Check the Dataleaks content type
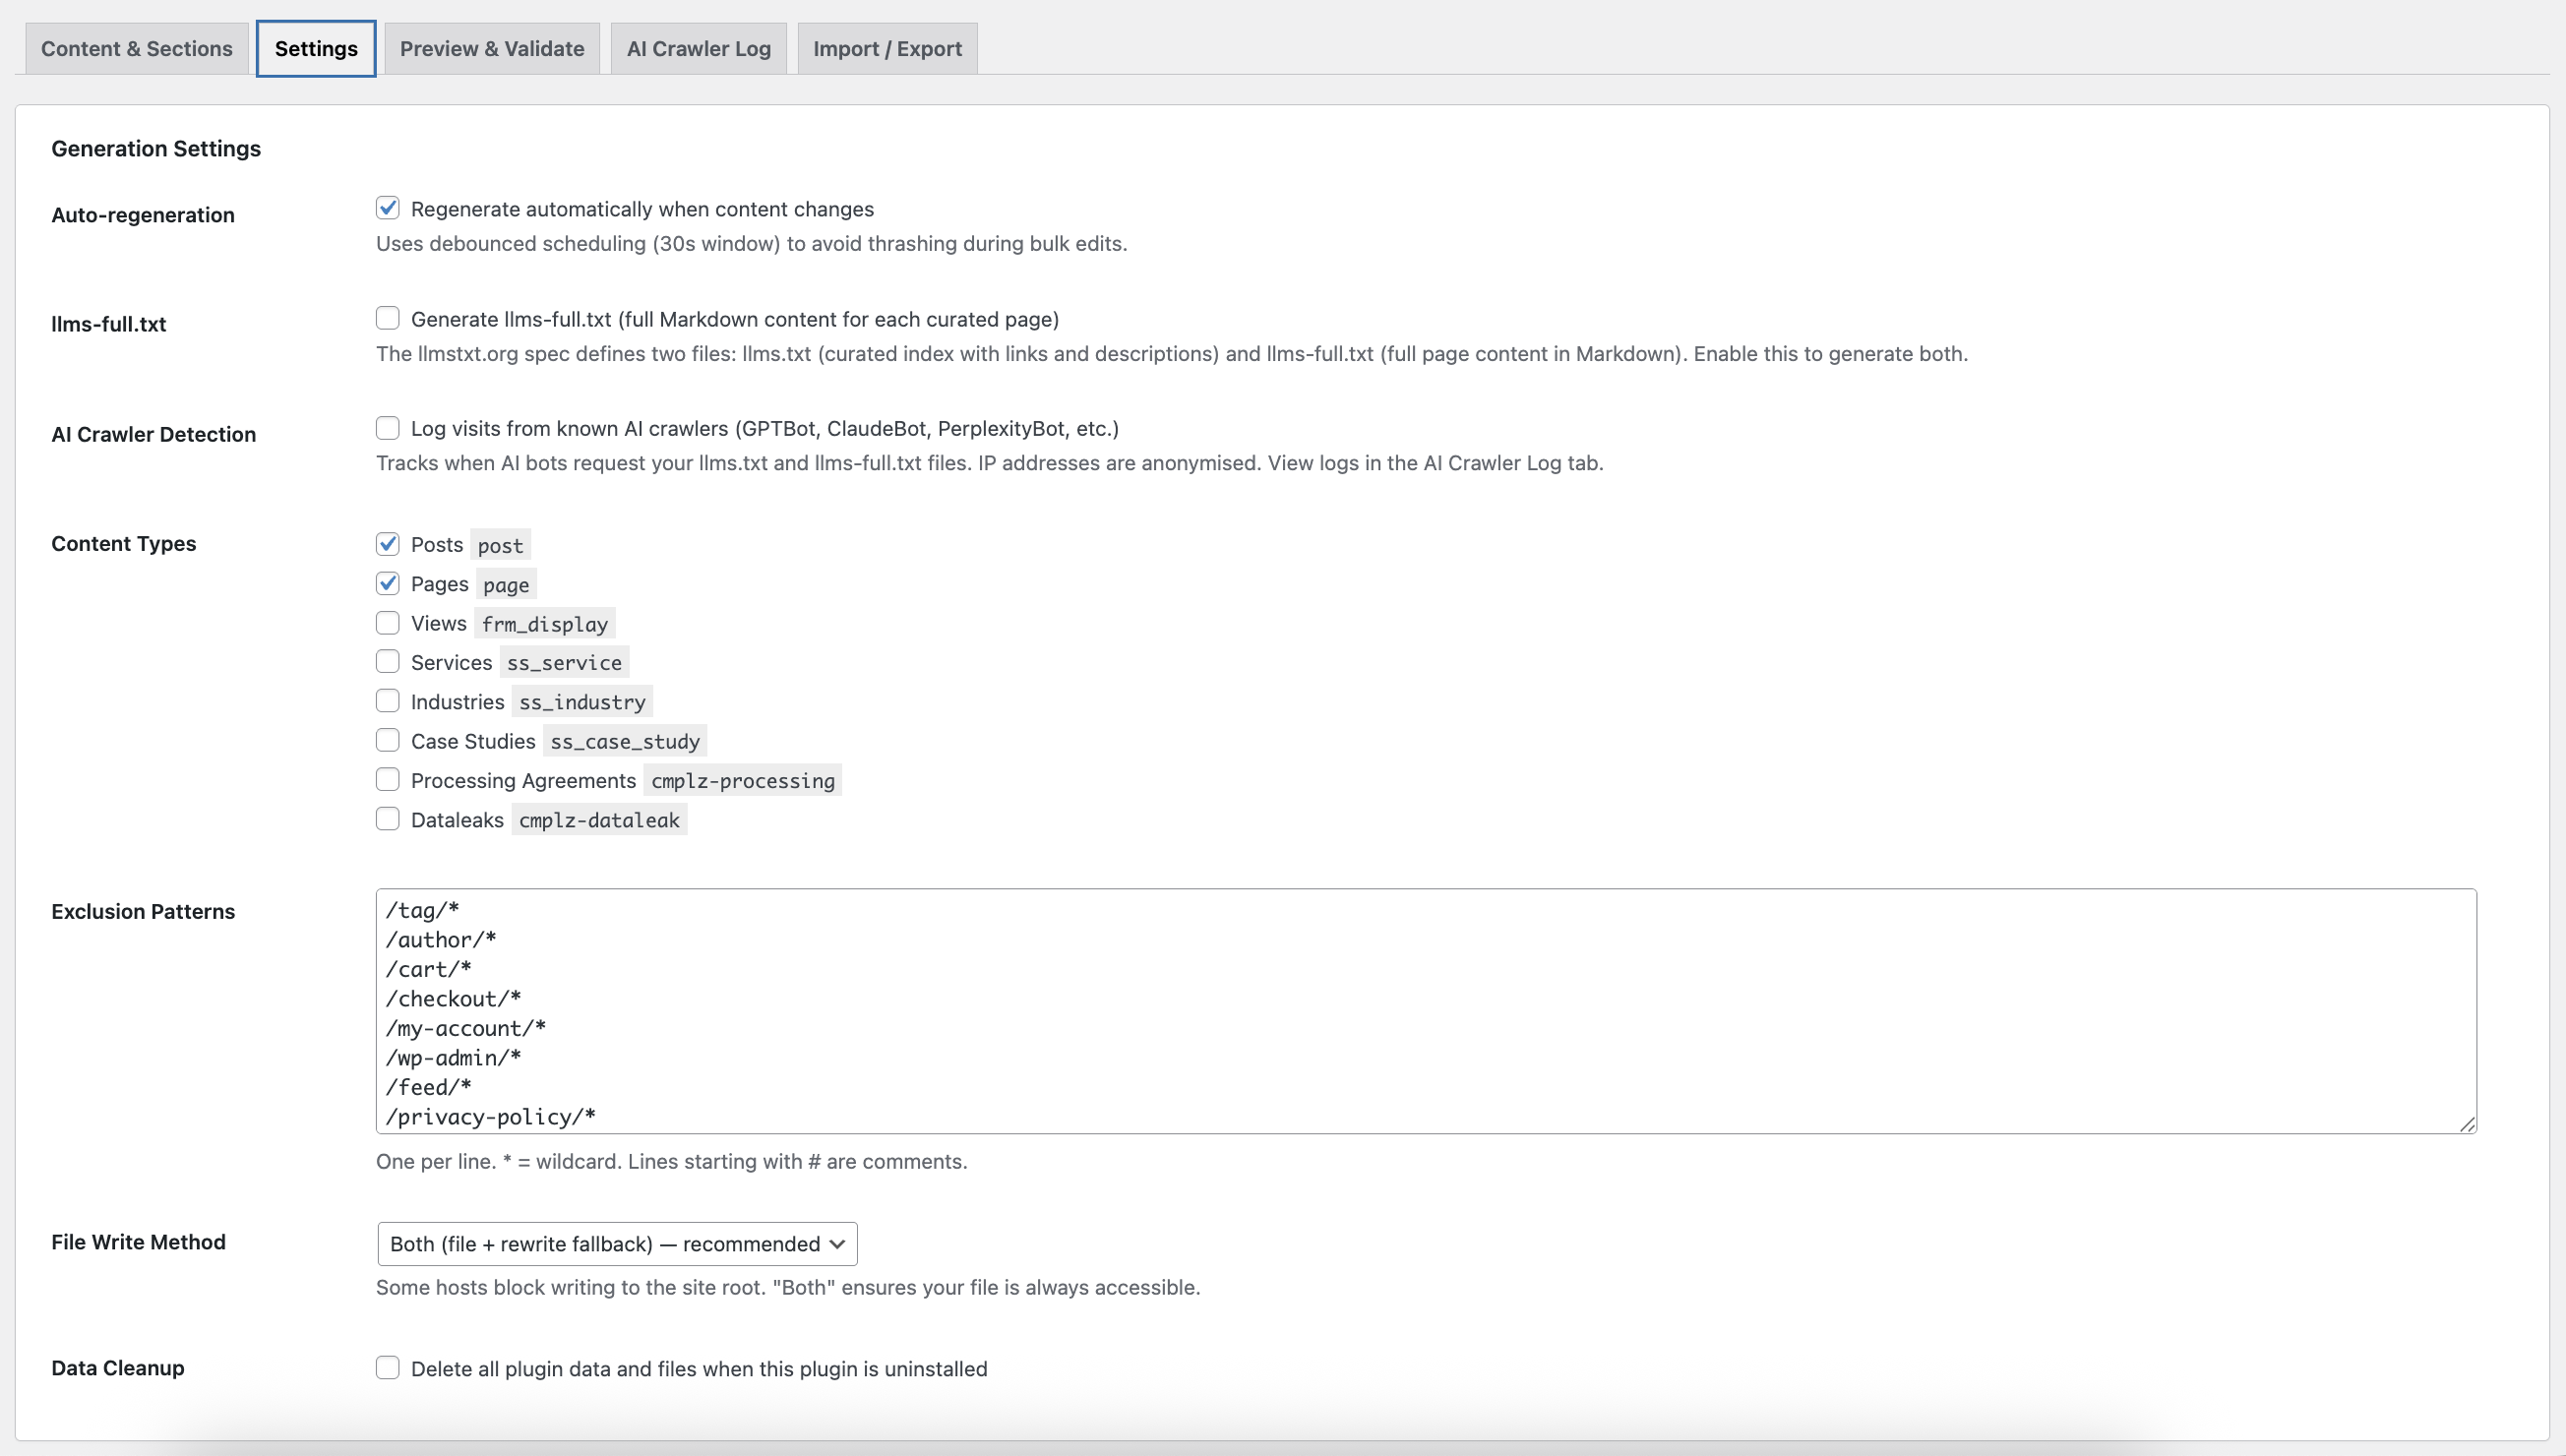 [388, 818]
